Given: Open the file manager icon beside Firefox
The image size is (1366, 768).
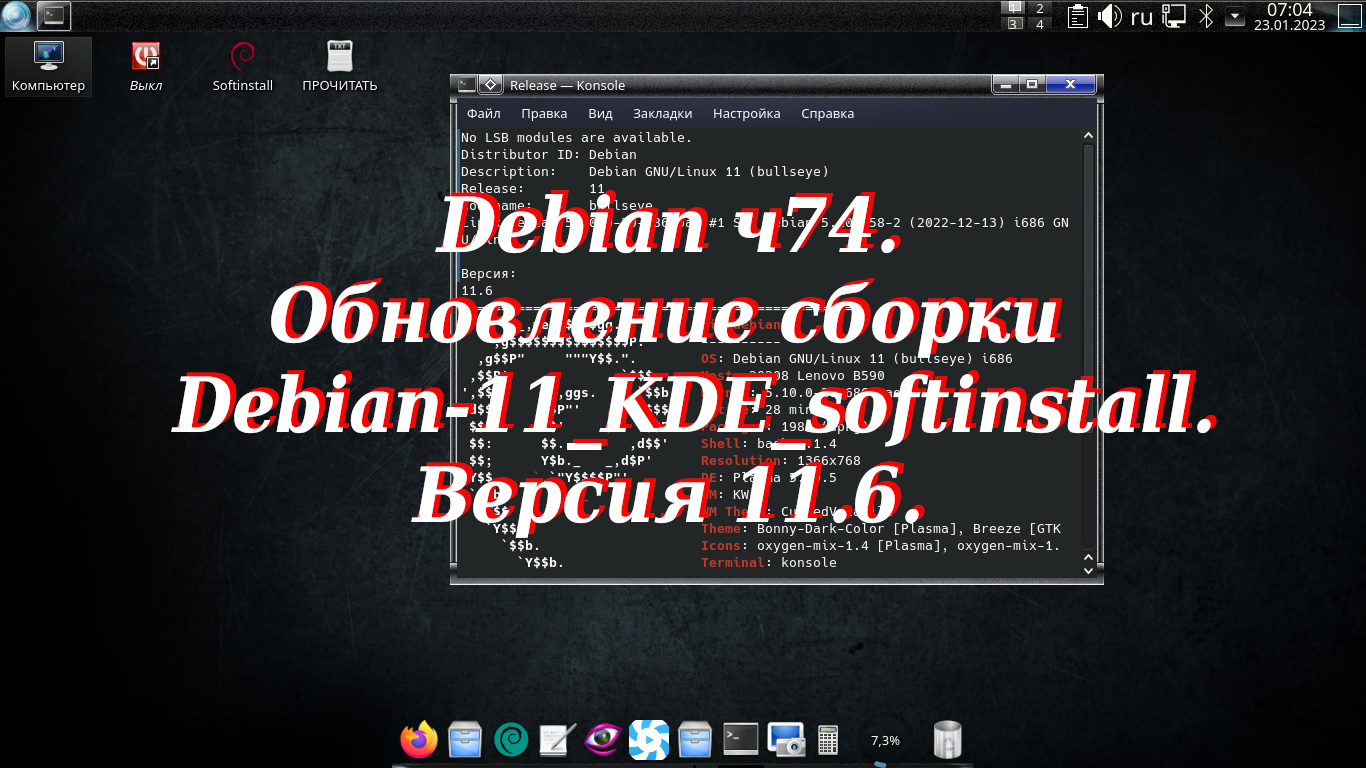Looking at the screenshot, I should pos(466,740).
